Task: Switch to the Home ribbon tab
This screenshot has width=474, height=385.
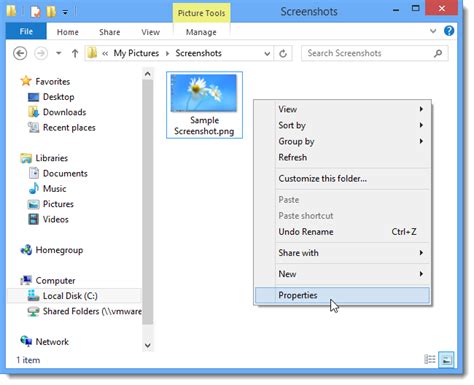Action: [x=68, y=32]
